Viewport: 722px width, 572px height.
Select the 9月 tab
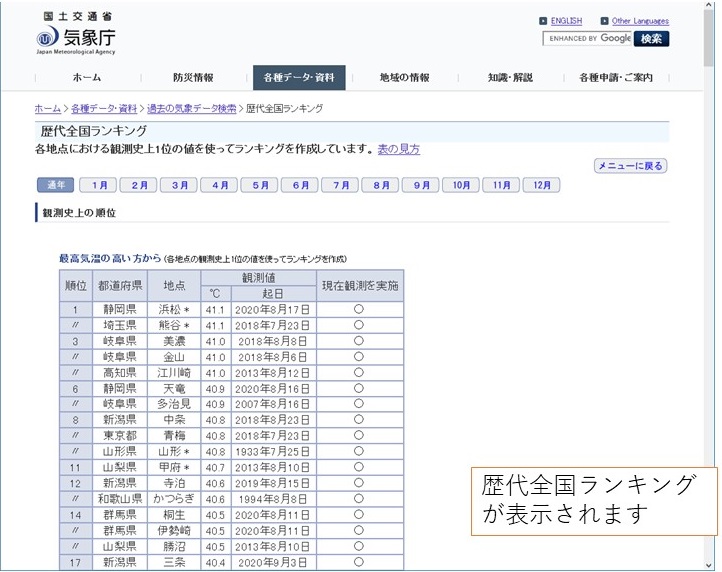tap(421, 185)
